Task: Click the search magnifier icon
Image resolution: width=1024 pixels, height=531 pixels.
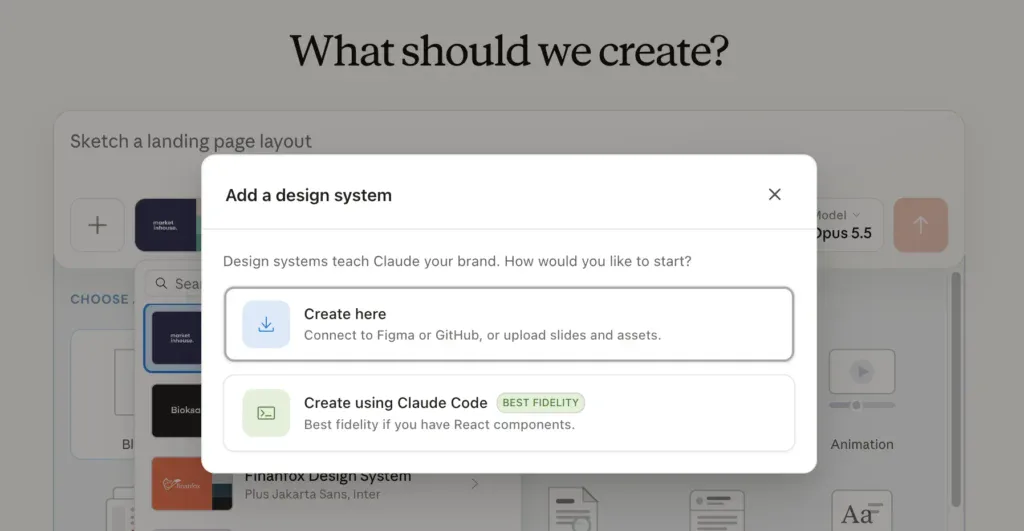Action: tap(161, 283)
